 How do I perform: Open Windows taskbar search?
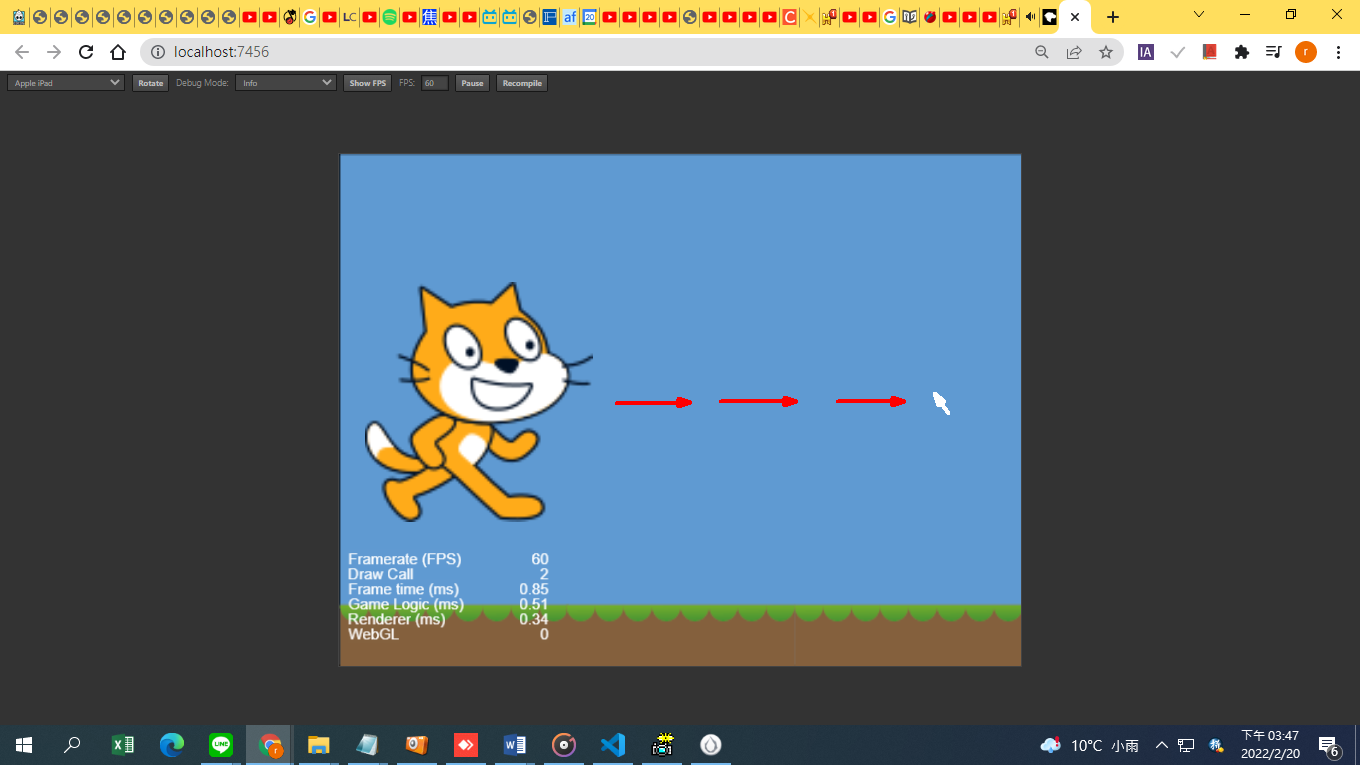click(72, 745)
